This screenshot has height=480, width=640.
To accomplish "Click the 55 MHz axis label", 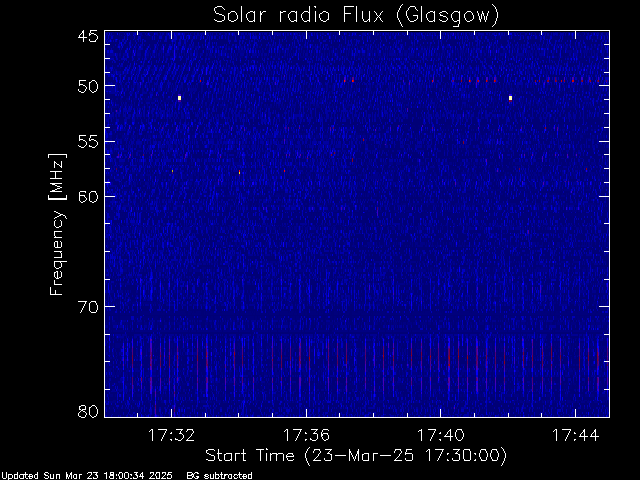I will coord(88,142).
